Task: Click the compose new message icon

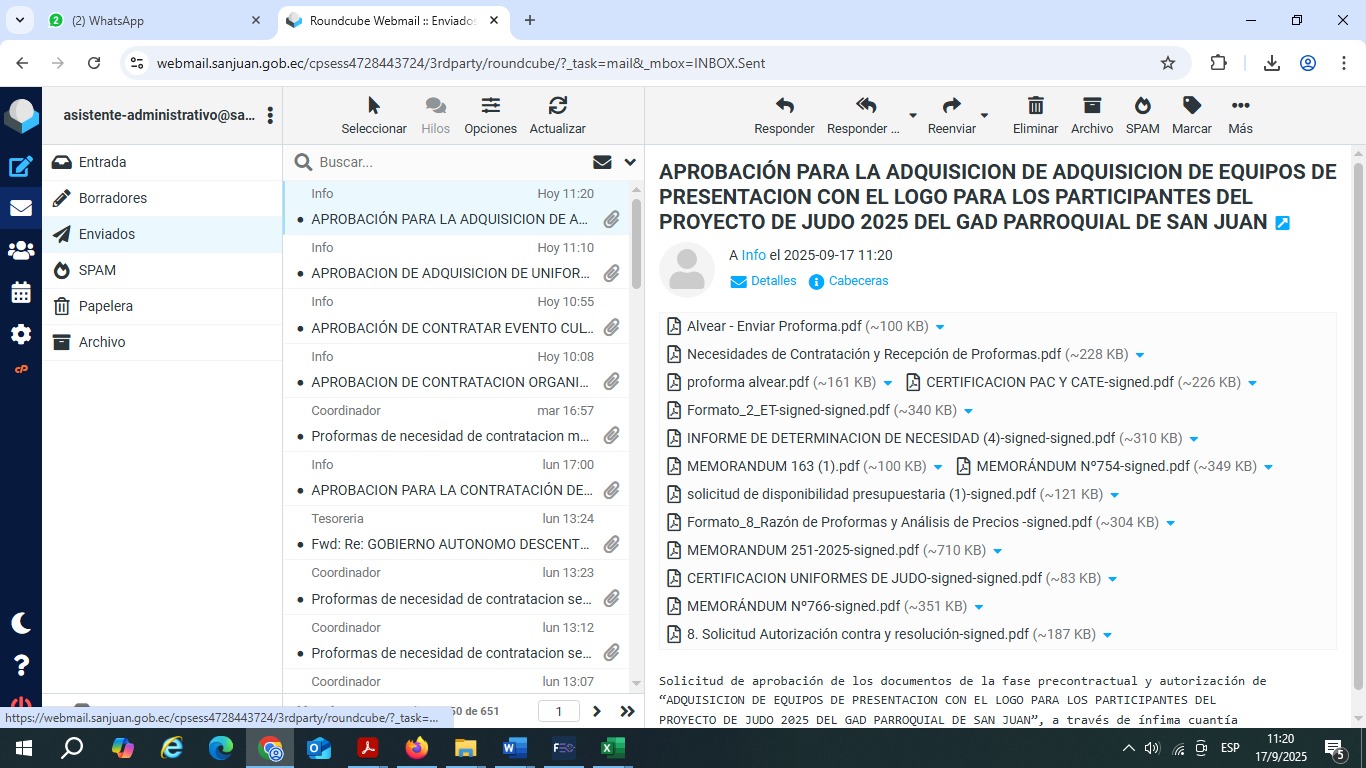Action: click(21, 167)
